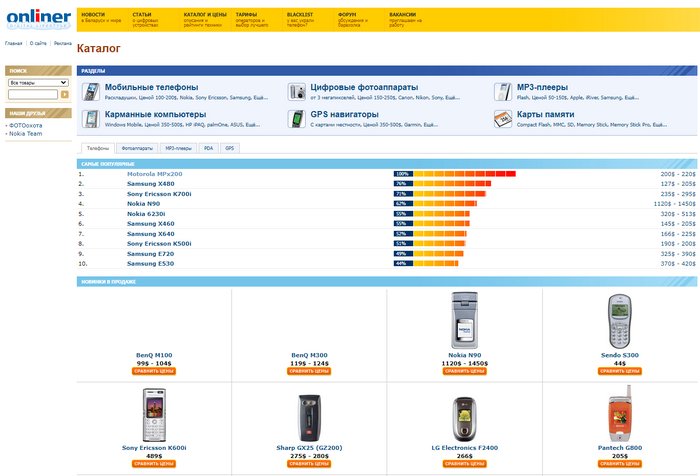View LG Electronics F2400 phone image
700x476 pixels.
click(x=464, y=419)
